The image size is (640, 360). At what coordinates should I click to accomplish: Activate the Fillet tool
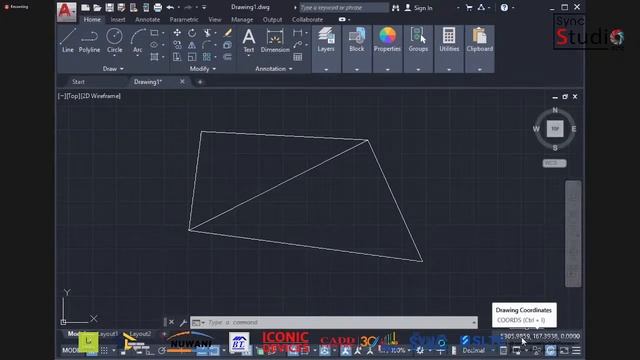tap(207, 45)
